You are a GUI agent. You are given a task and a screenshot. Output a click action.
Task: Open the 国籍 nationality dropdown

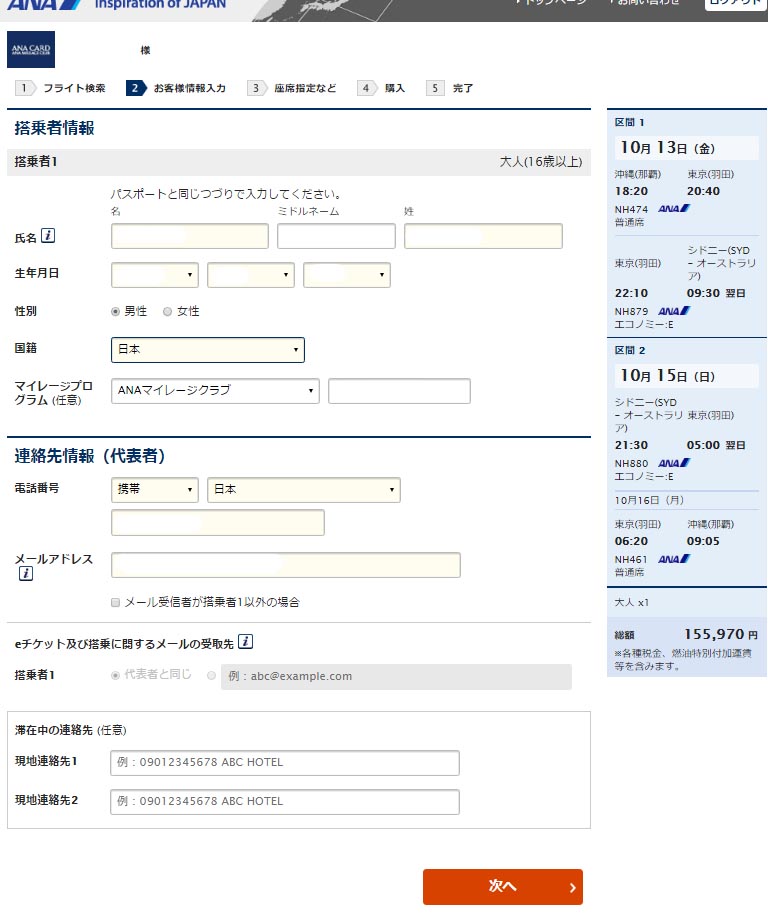pyautogui.click(x=207, y=350)
